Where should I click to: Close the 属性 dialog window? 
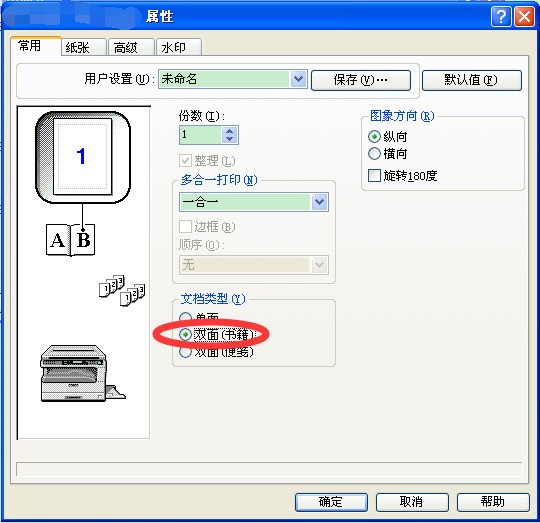click(x=524, y=16)
